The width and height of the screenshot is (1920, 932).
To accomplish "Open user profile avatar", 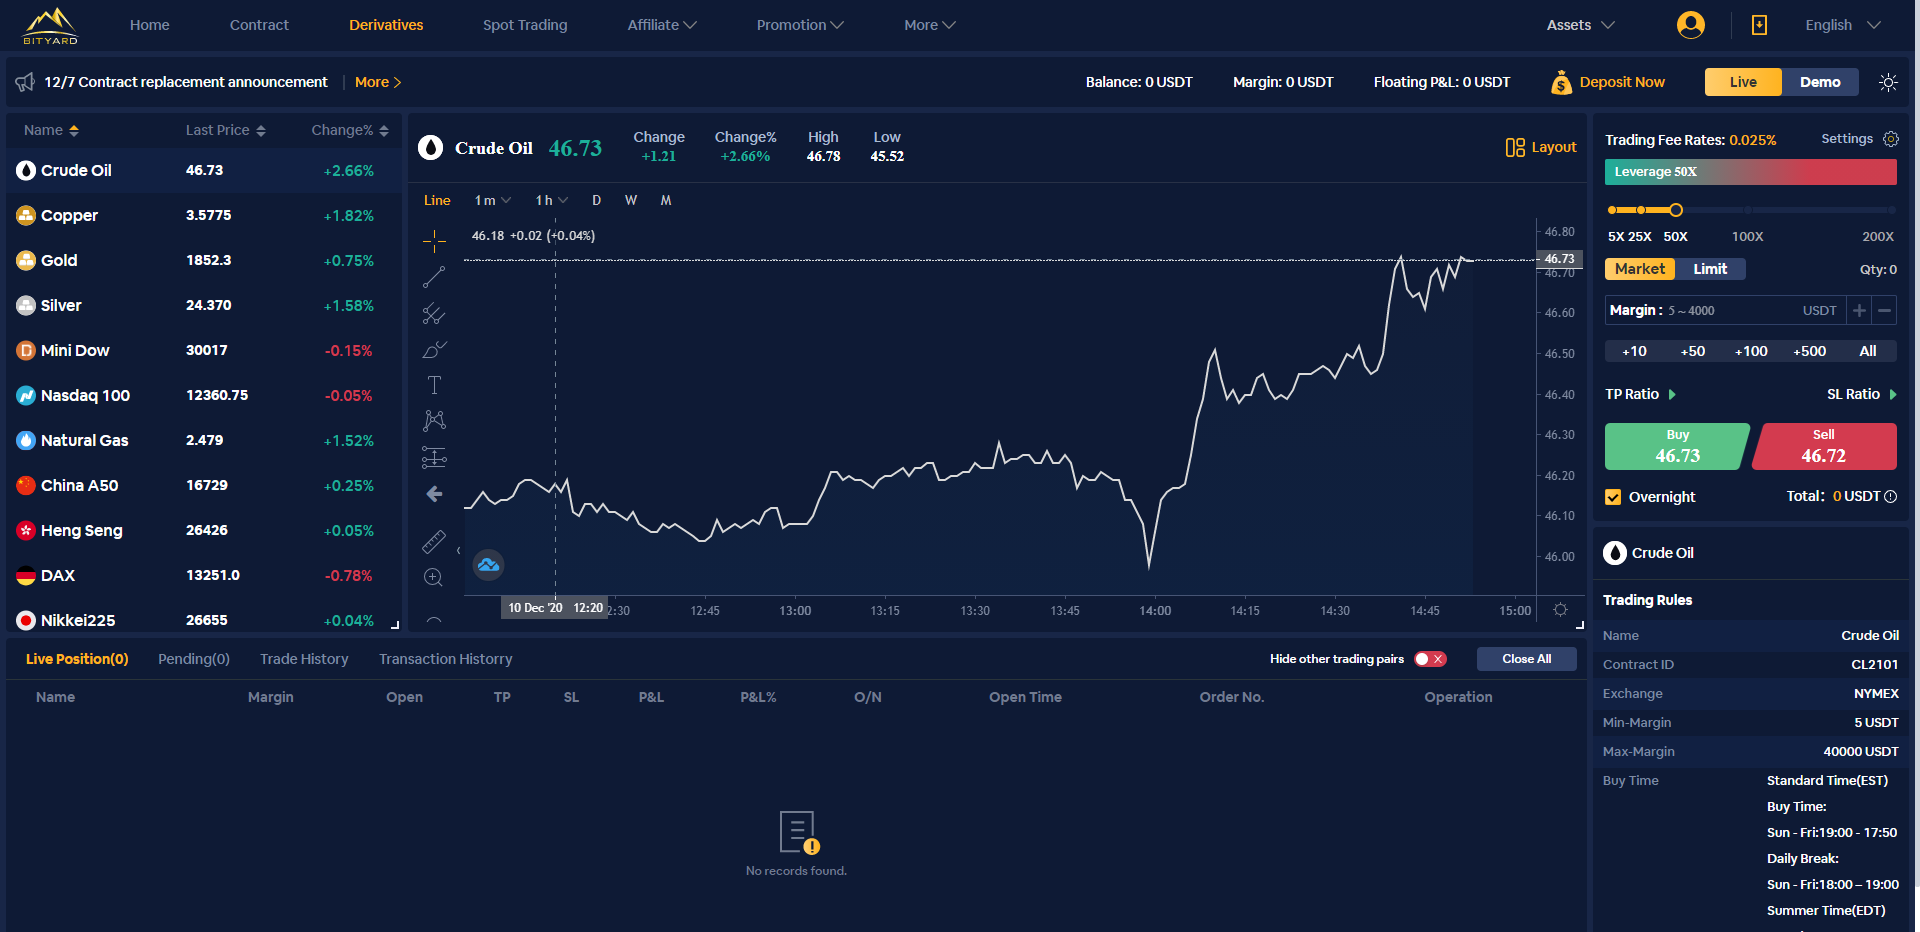I will (1691, 25).
